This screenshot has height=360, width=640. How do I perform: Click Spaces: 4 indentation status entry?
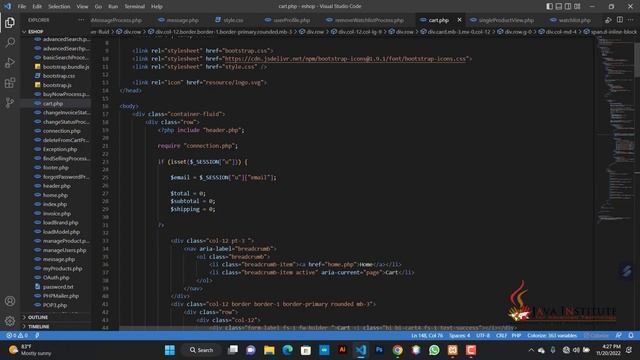[x=460, y=336]
